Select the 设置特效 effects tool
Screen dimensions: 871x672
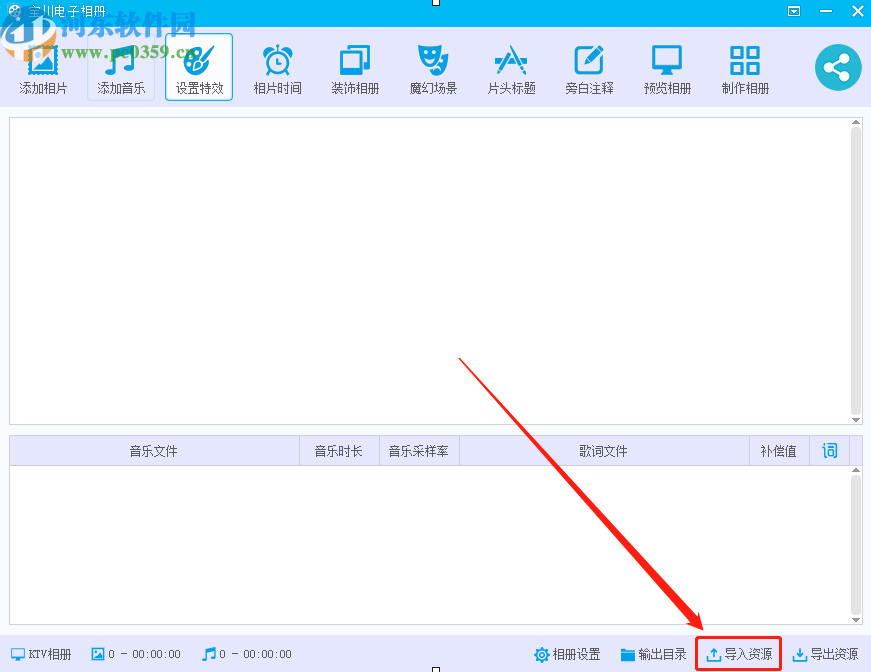[x=199, y=68]
